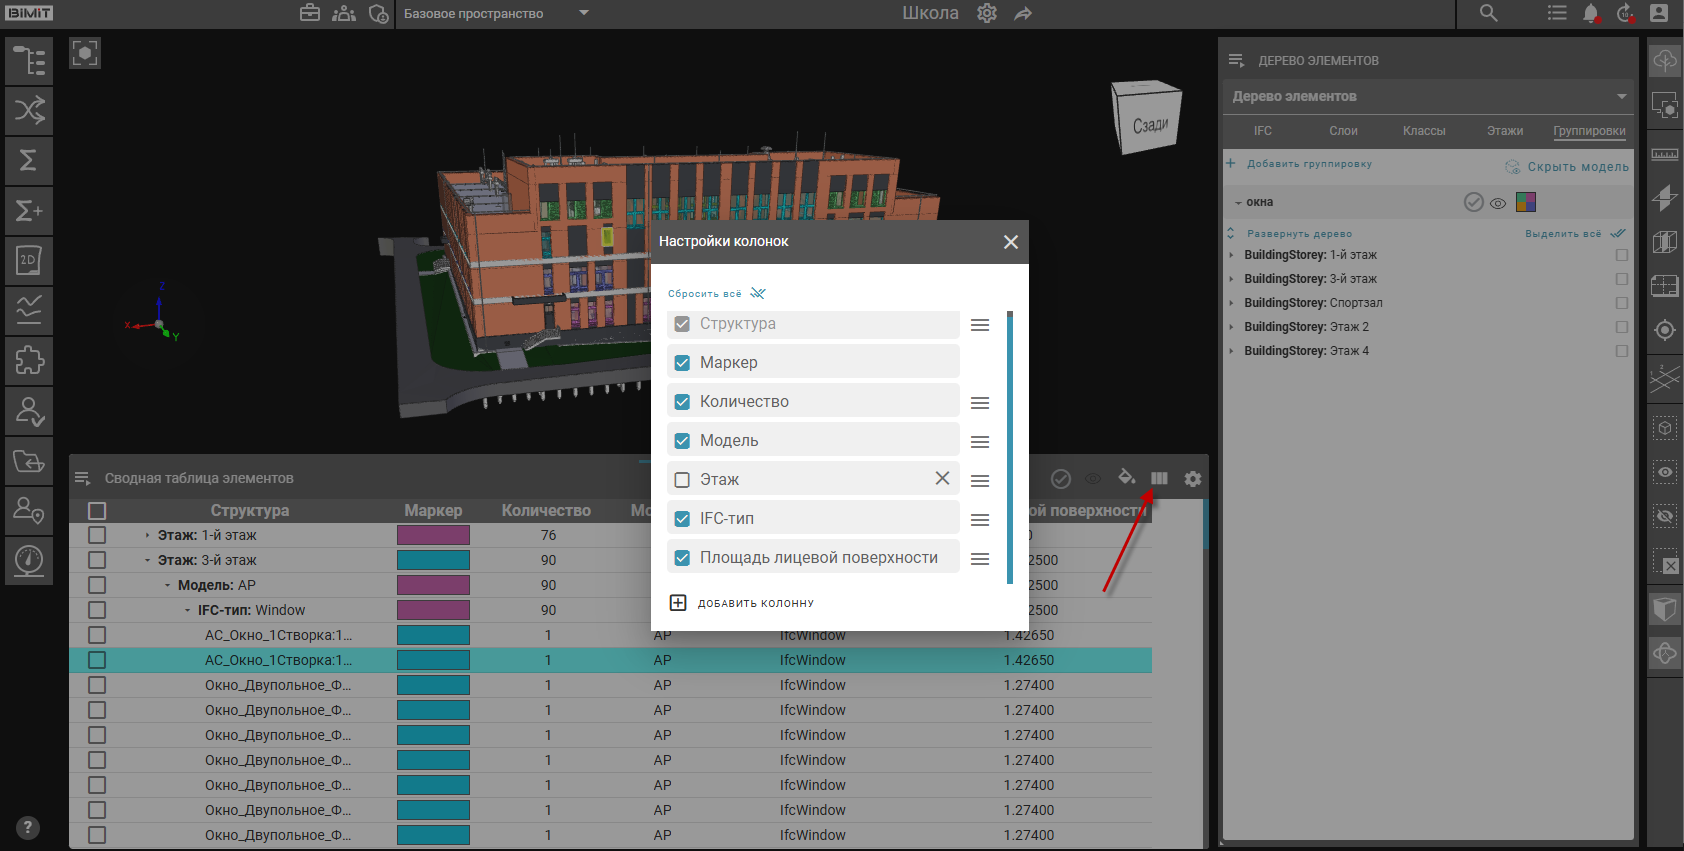Enable the Этаж column checkbox
This screenshot has height=851, width=1684.
click(x=682, y=480)
